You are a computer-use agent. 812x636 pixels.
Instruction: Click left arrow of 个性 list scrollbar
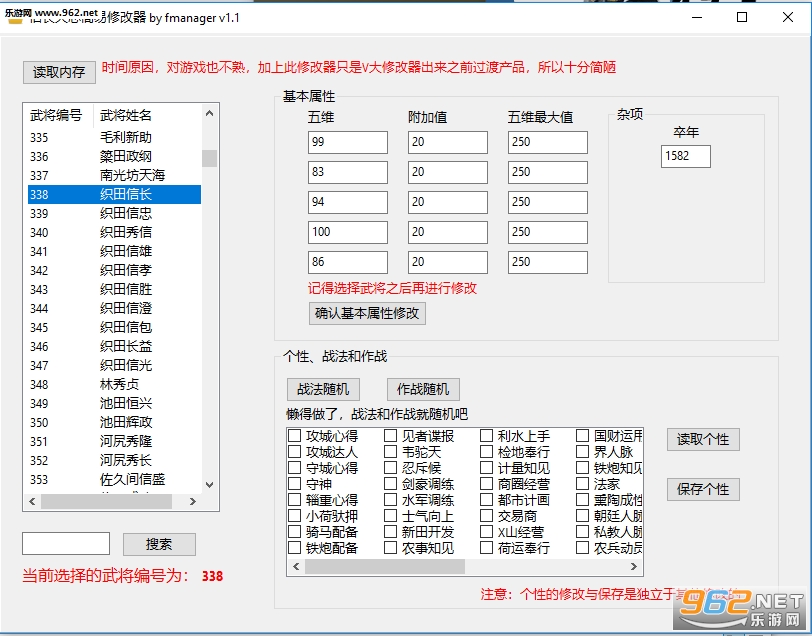tap(296, 567)
